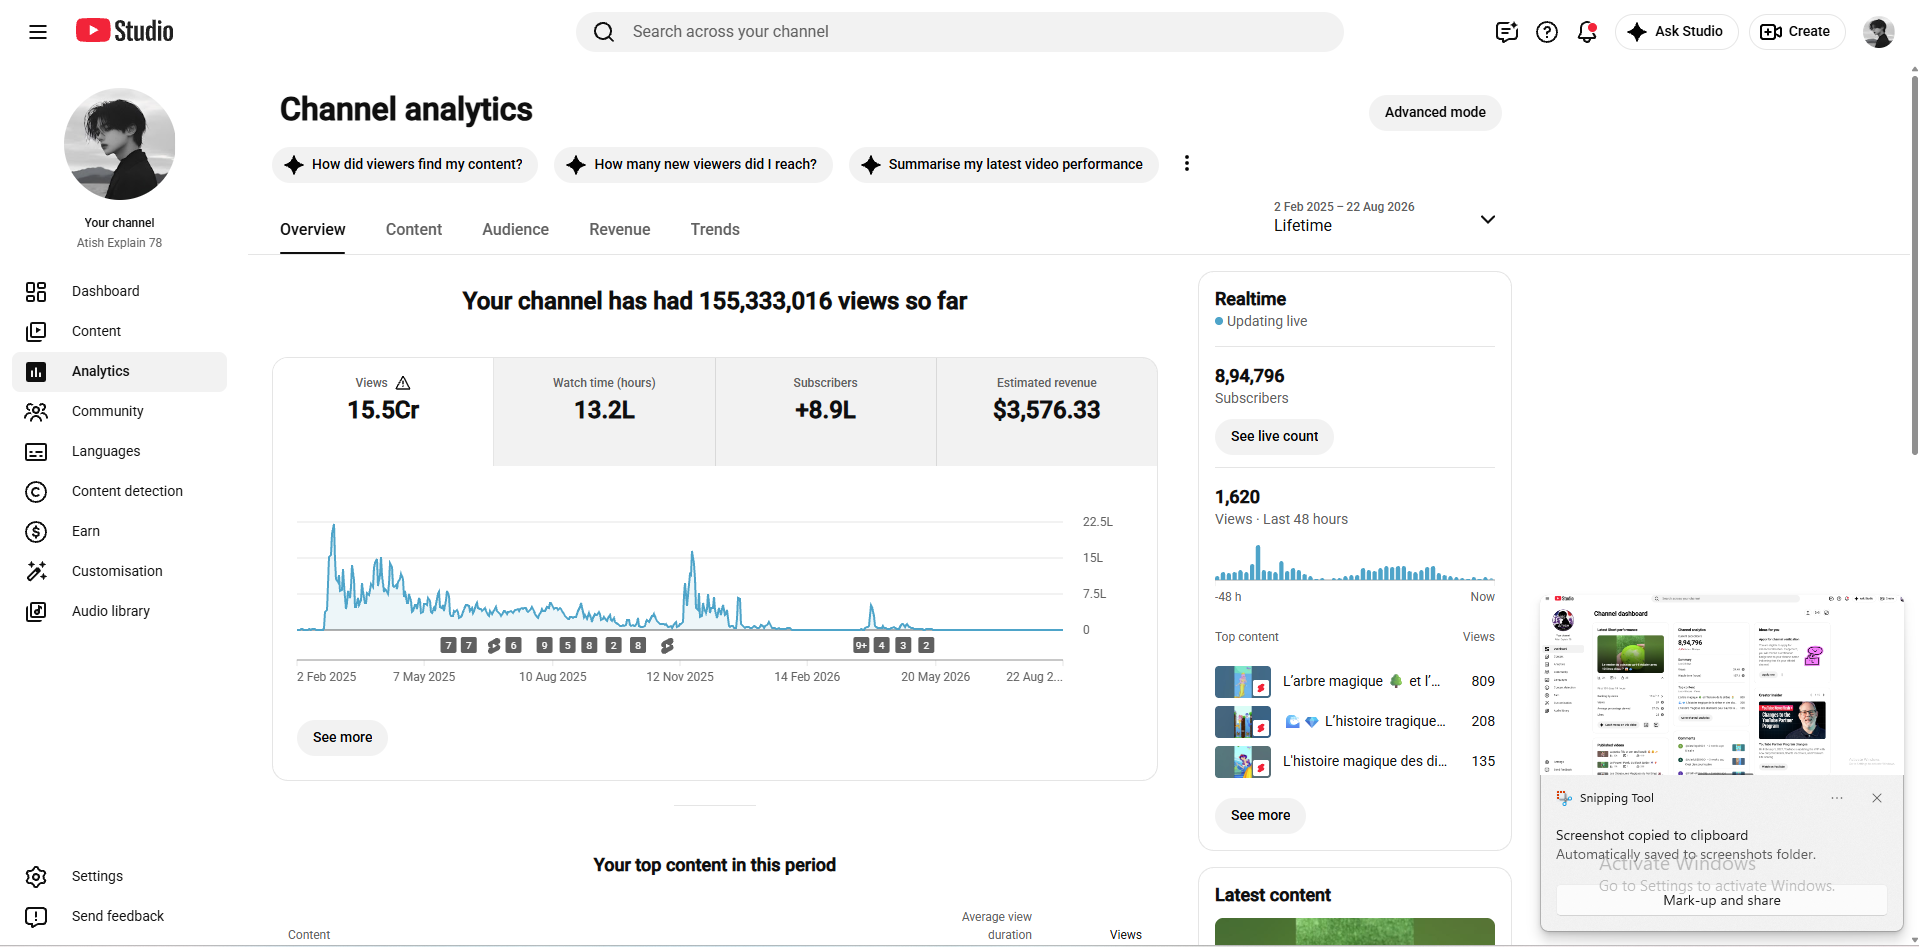1919x947 pixels.
Task: Click Mark-up and share in Snipping Tool
Action: [1722, 900]
